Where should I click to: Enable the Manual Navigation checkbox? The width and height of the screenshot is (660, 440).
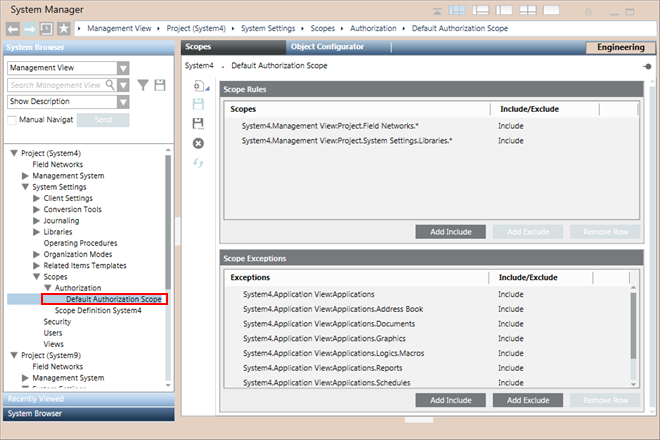(x=12, y=119)
